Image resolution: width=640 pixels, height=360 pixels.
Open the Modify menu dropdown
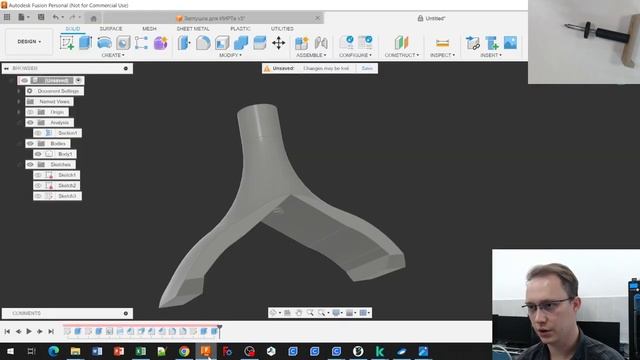(230, 55)
